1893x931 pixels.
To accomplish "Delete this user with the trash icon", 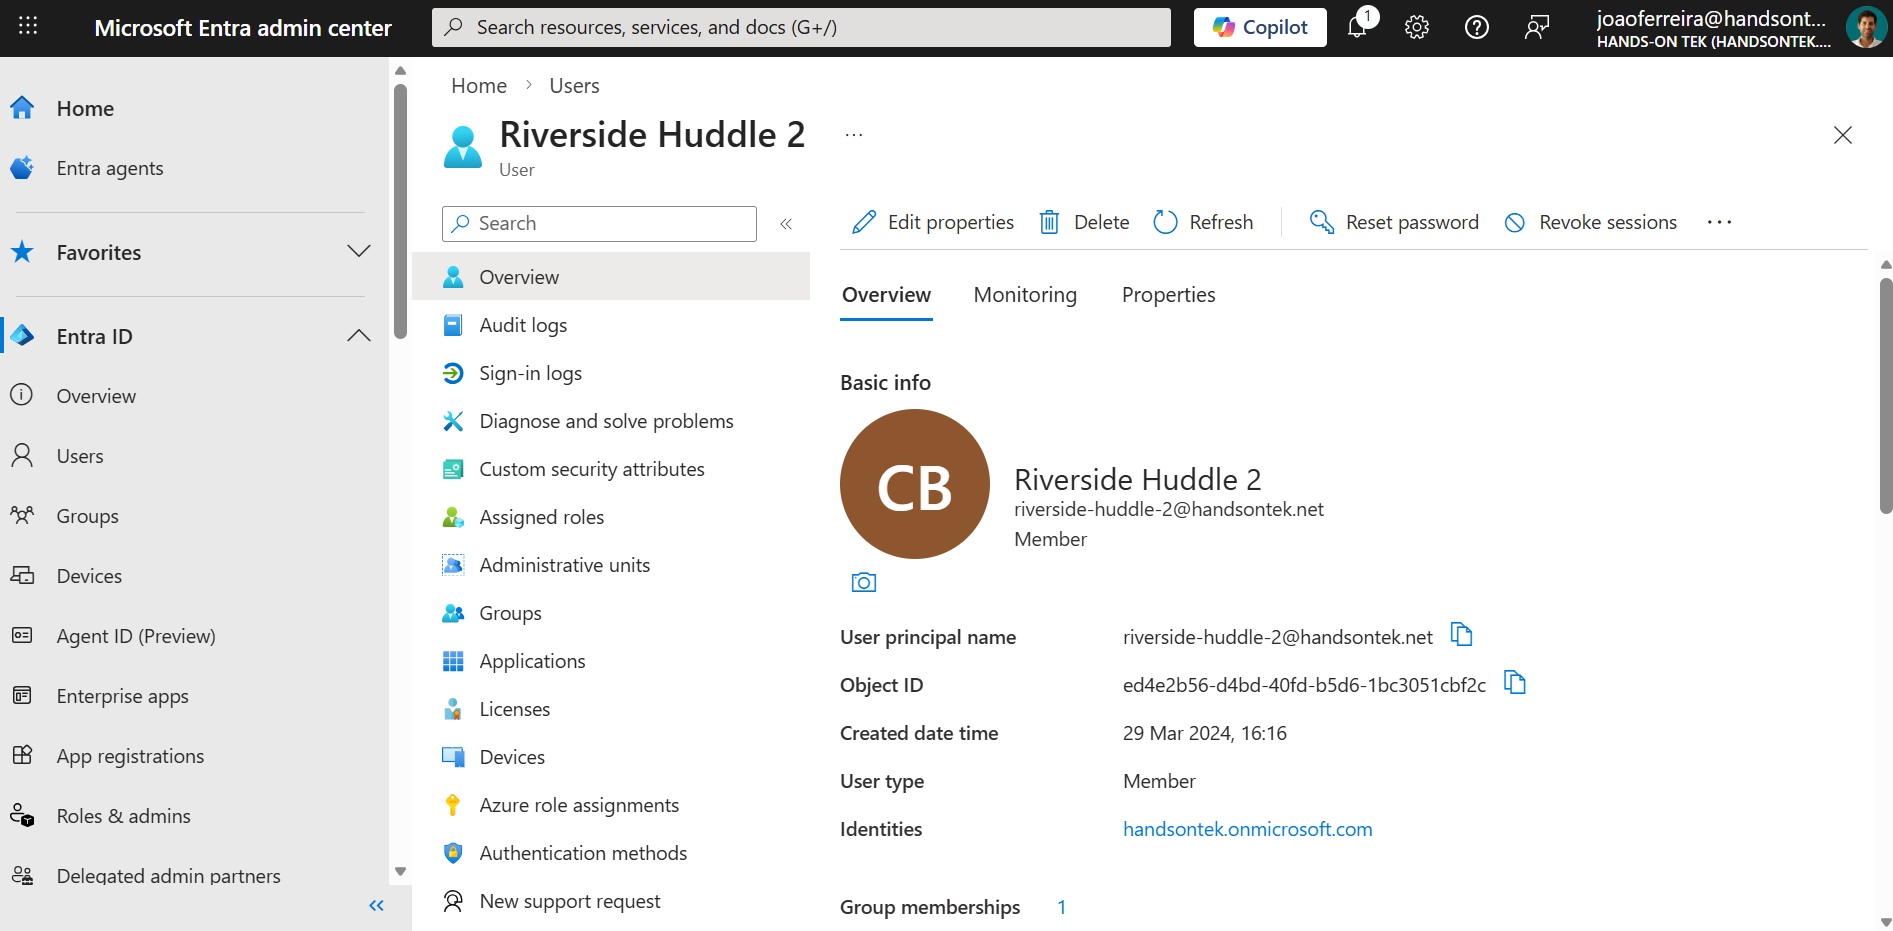I will 1049,222.
